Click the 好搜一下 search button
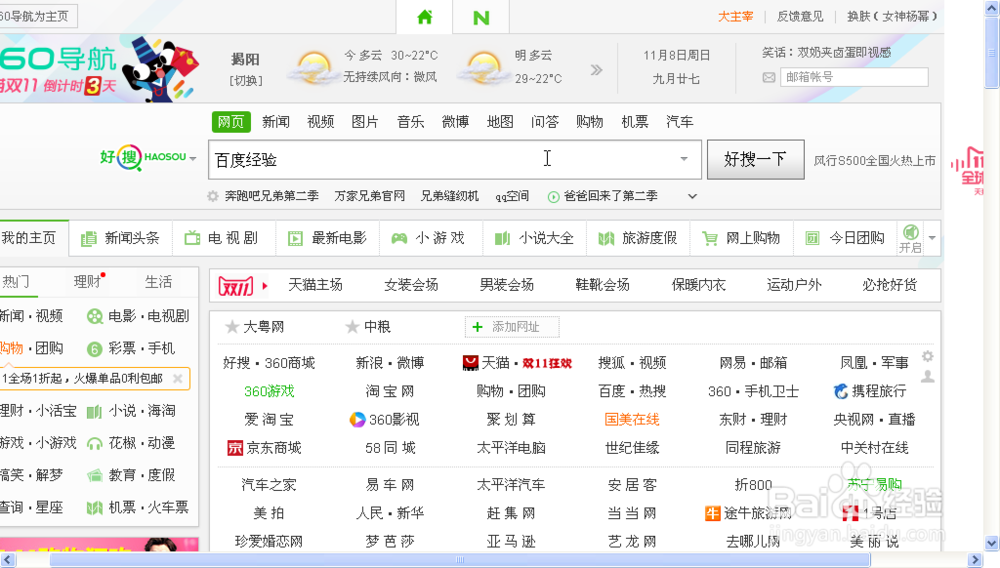Image resolution: width=1000 pixels, height=568 pixels. pyautogui.click(x=755, y=159)
